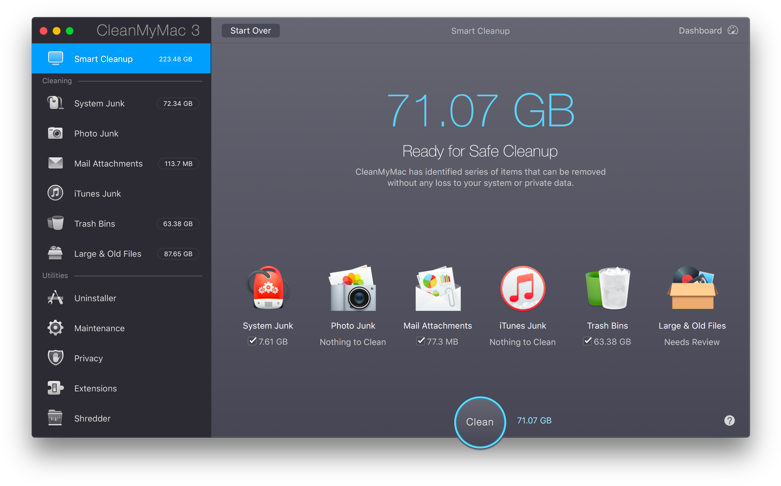Click the 223.48 GB Smart Cleanup total

(175, 59)
